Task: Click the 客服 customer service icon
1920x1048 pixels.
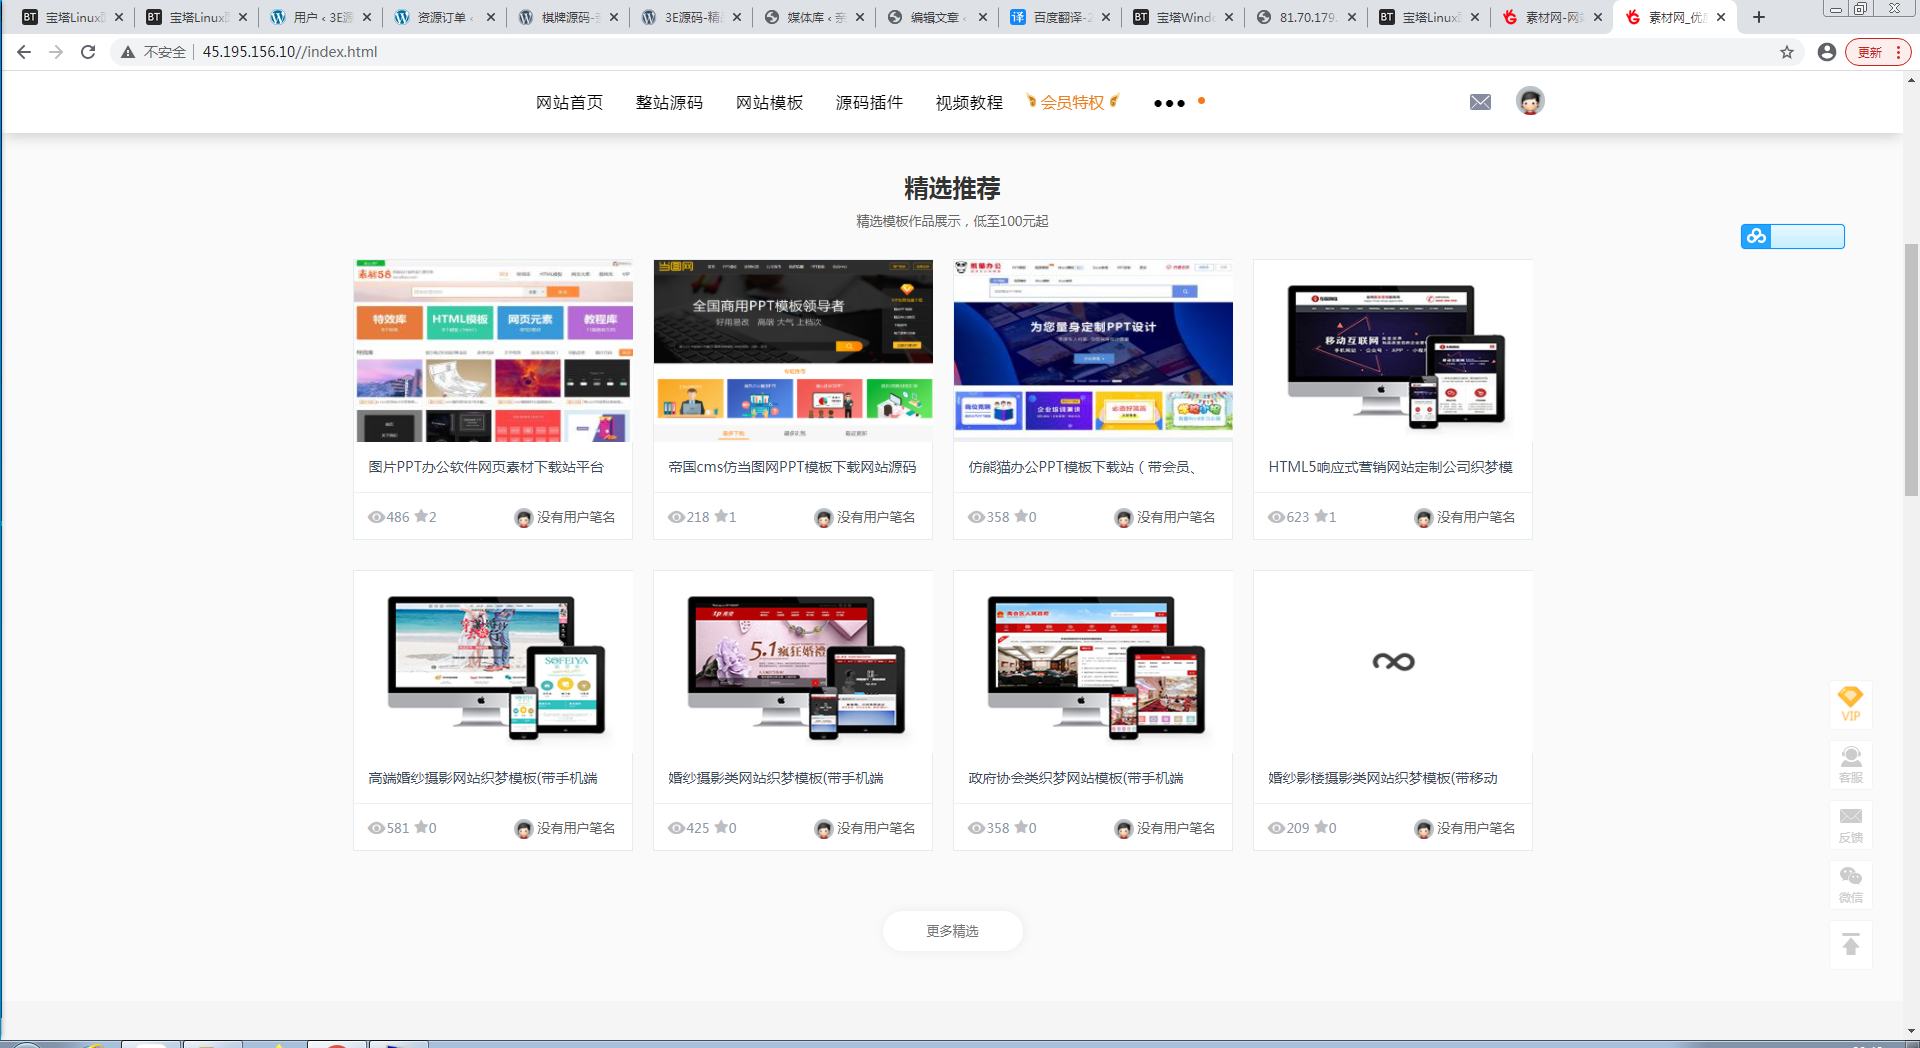Action: tap(1851, 764)
